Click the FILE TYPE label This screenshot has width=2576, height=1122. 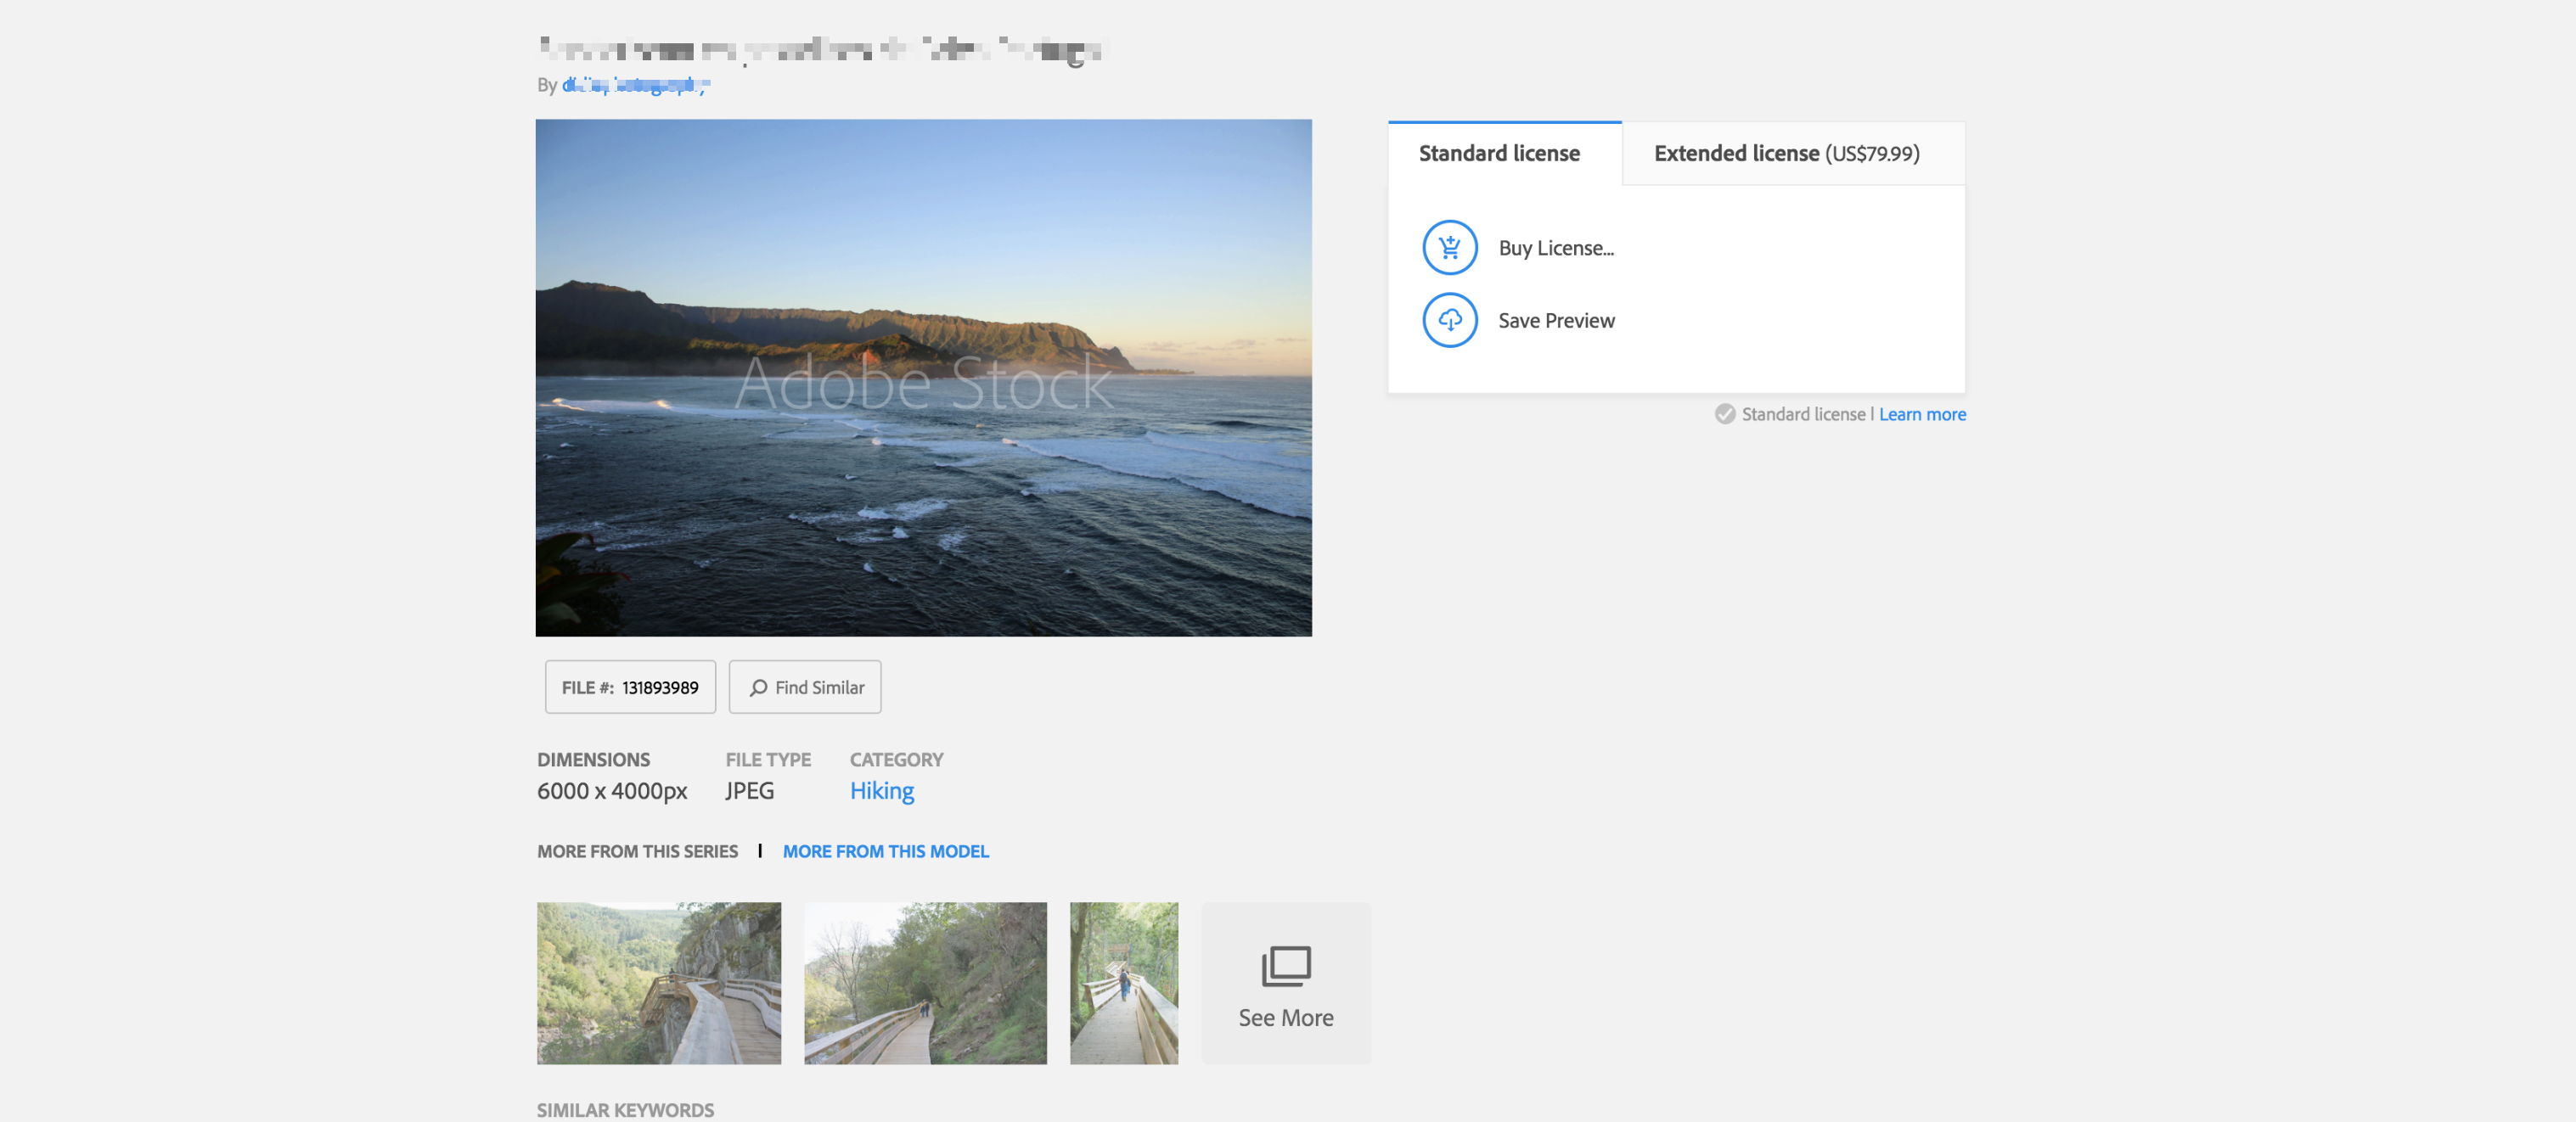point(768,759)
